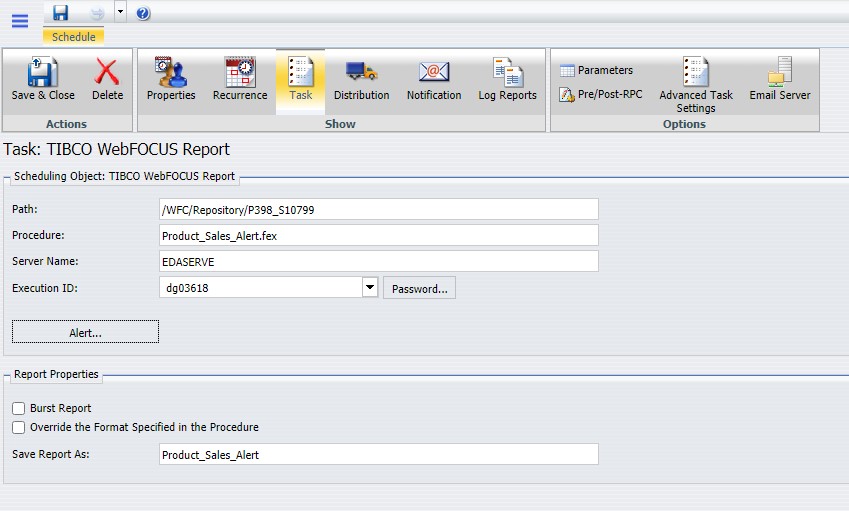Select the Task ribbon button
Screen dimensions: 849x511
[x=301, y=81]
